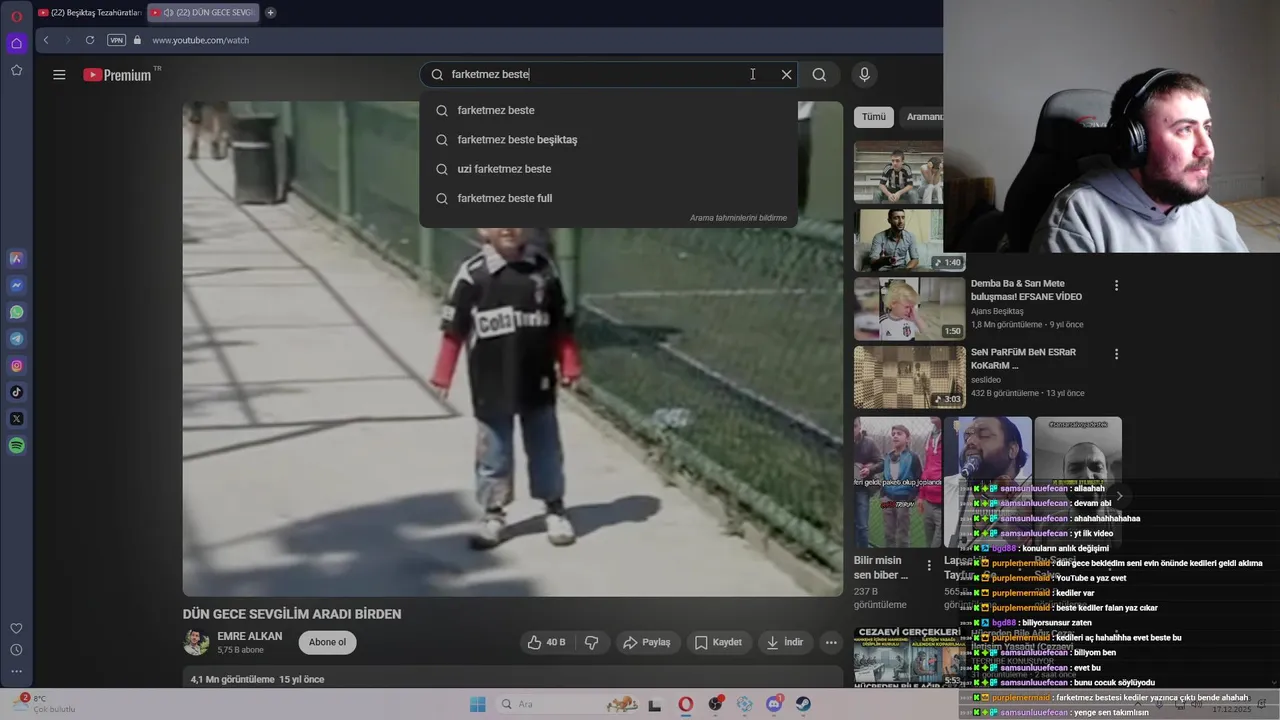
Task: Open options menu for Demba Ba video
Action: pyautogui.click(x=1116, y=285)
